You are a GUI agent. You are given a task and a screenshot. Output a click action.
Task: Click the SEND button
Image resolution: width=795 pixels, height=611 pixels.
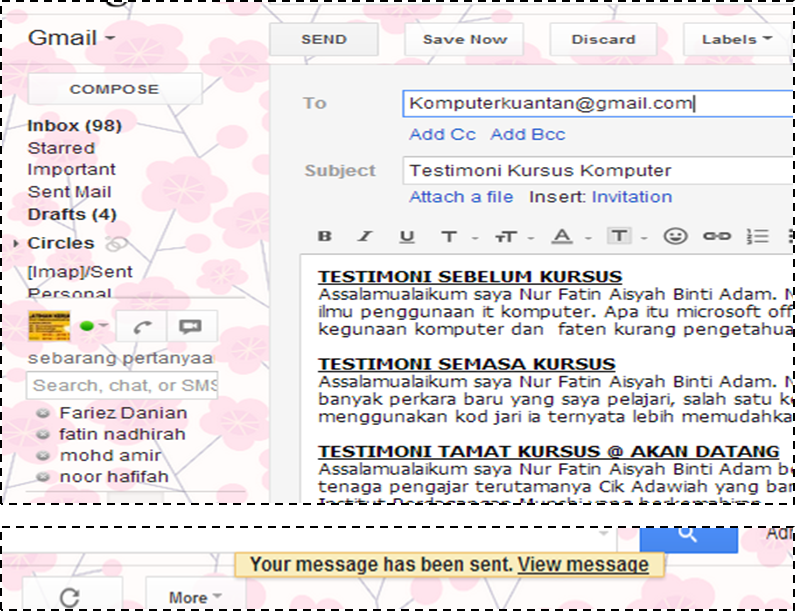[x=323, y=39]
